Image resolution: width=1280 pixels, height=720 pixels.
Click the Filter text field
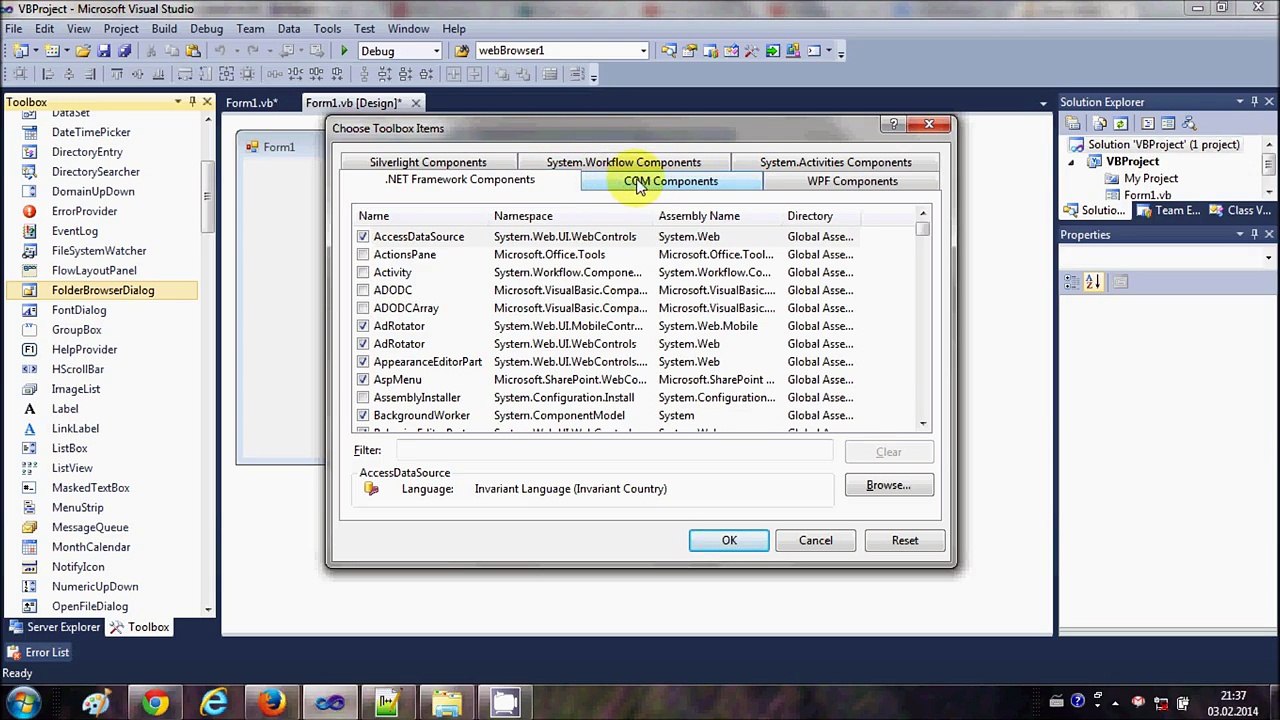615,451
